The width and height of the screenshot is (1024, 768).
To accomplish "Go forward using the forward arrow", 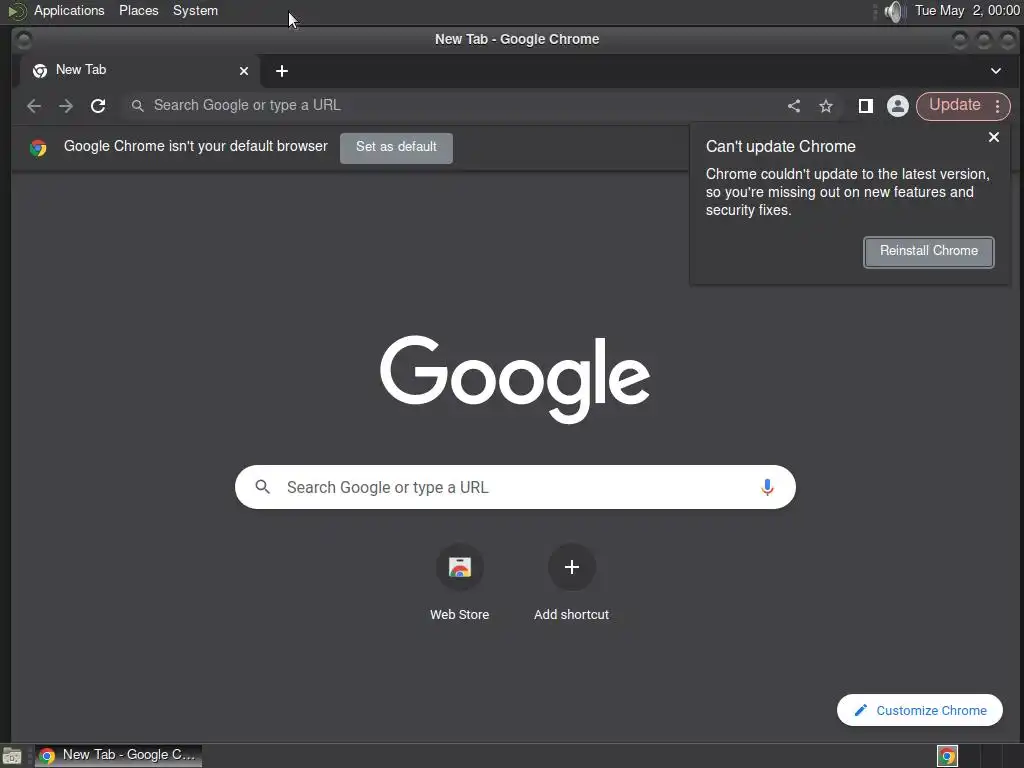I will 66,106.
